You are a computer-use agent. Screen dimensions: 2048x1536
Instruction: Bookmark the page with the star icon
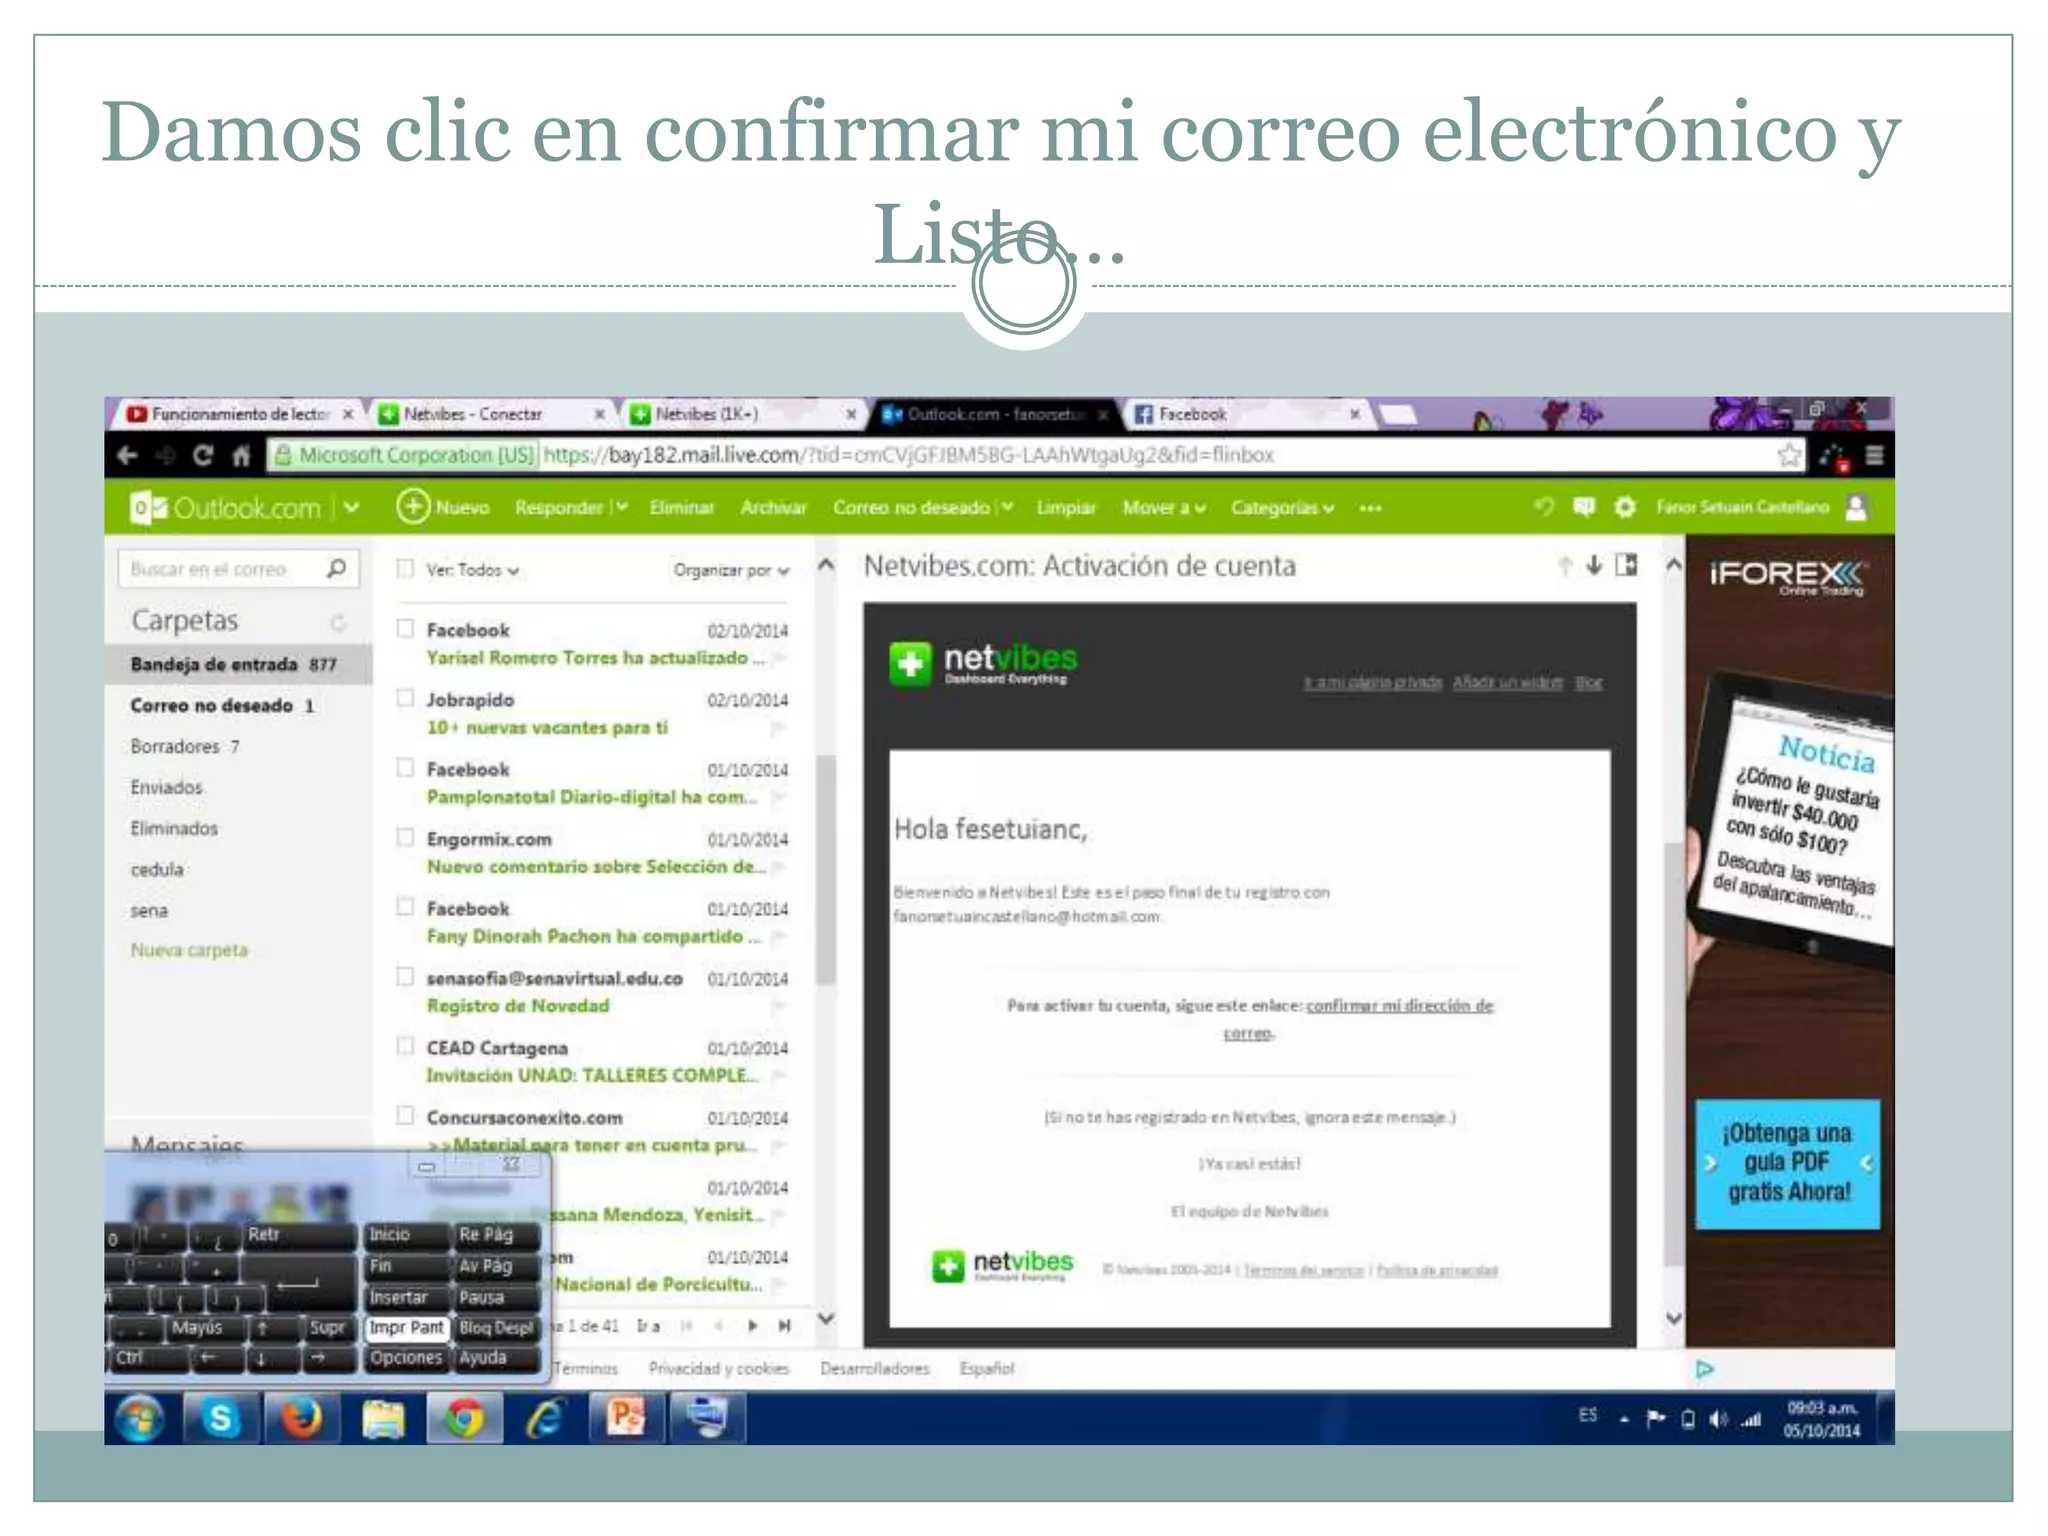coord(1789,456)
